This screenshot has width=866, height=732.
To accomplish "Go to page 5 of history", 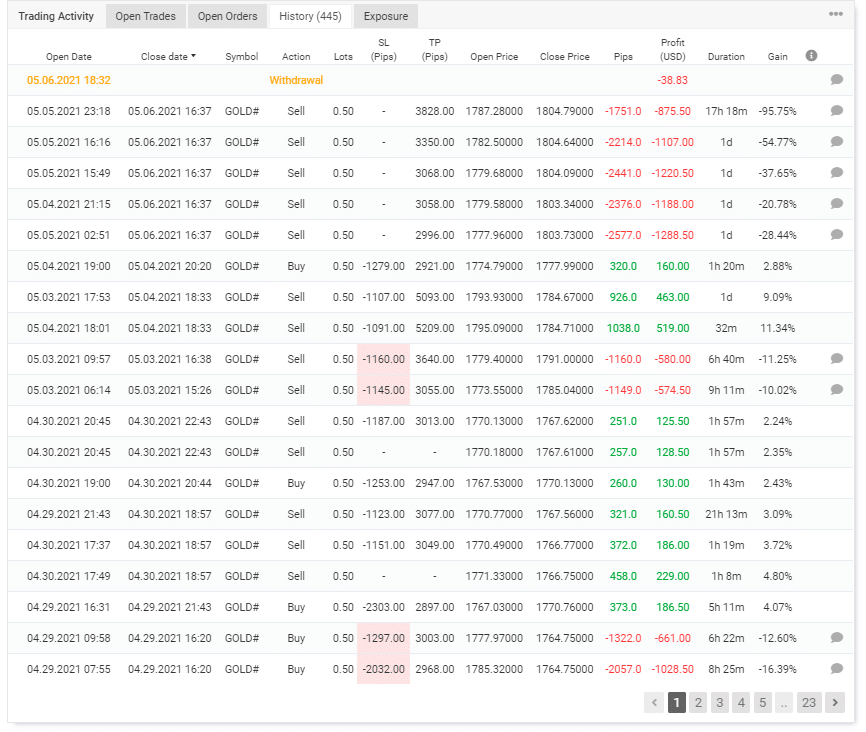I will [763, 703].
